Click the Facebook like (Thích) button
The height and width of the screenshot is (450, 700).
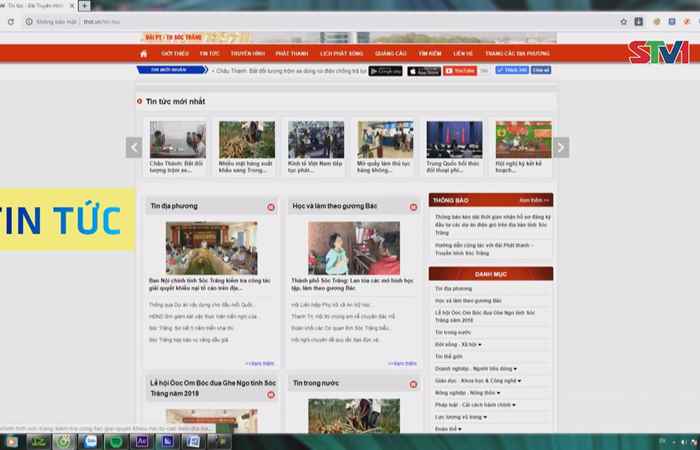512,70
